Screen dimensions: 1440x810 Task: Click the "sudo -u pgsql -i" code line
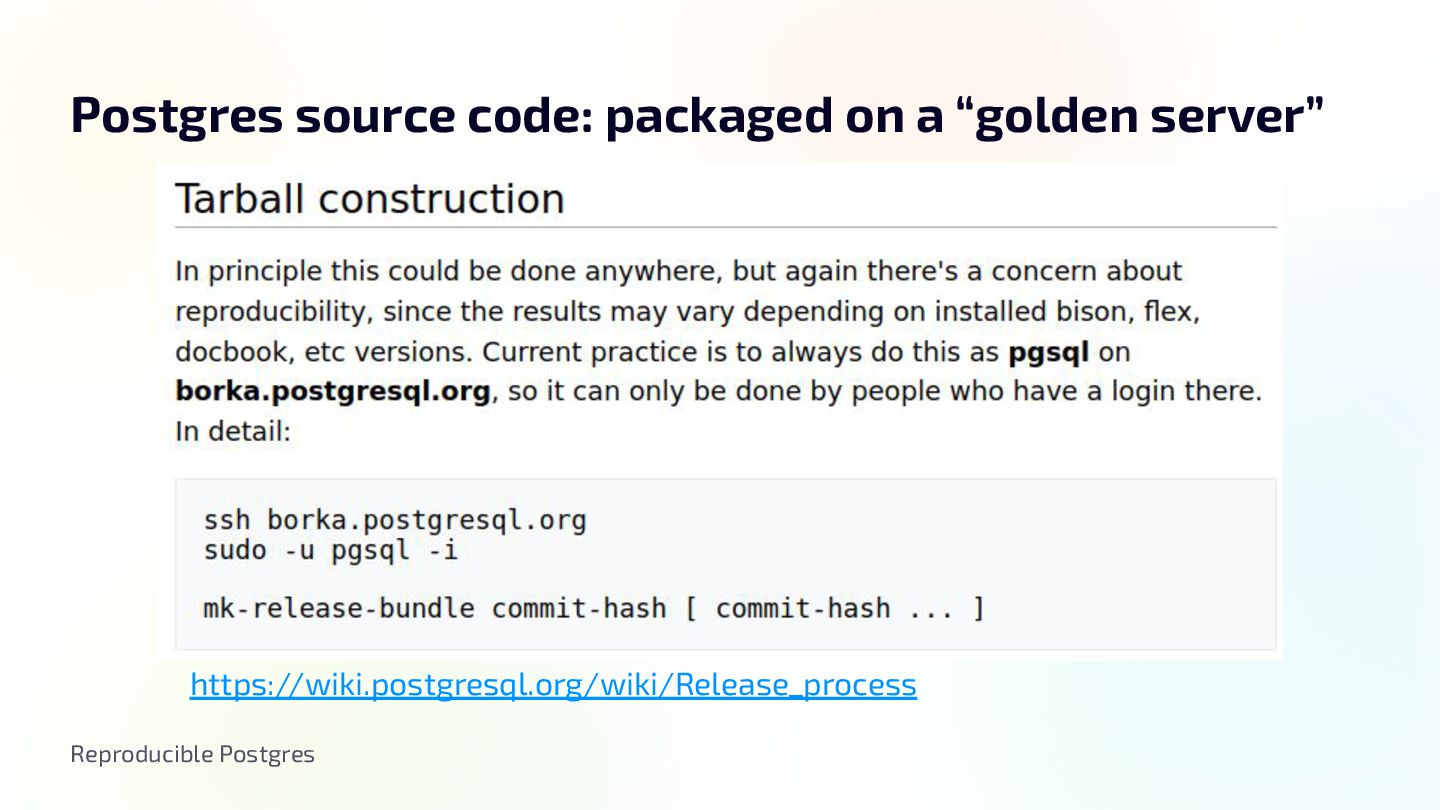pos(330,550)
